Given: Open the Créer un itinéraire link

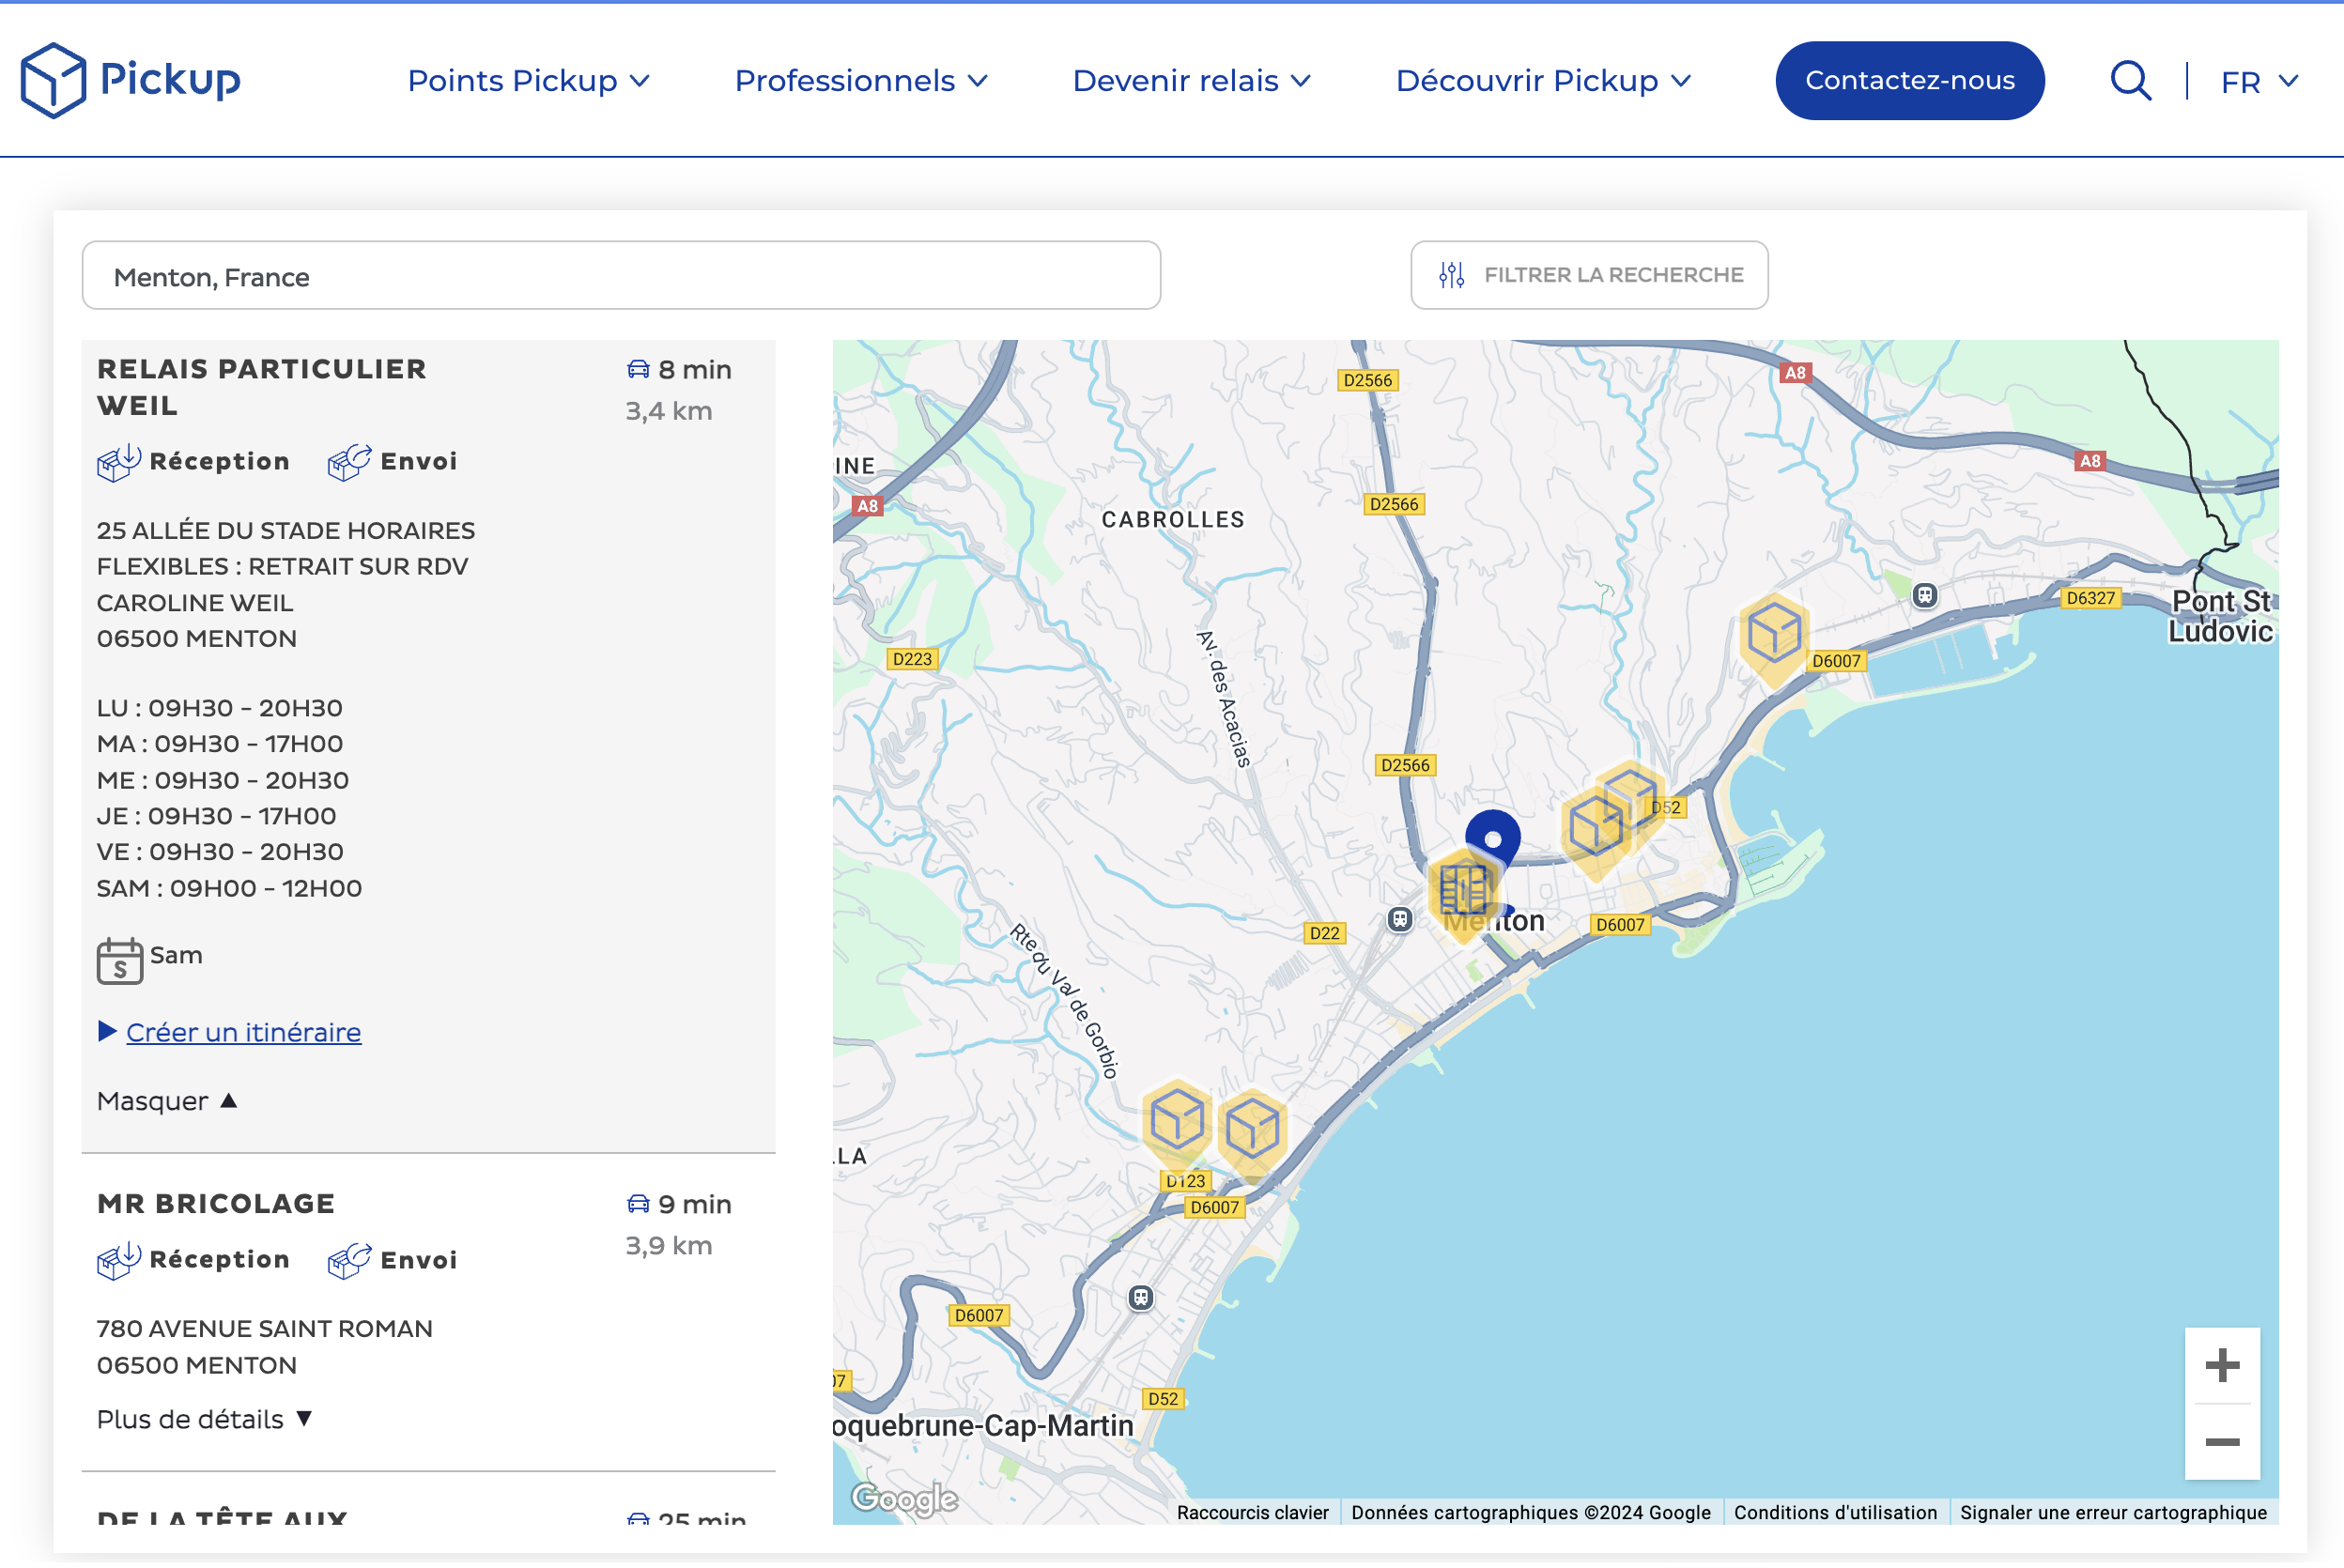Looking at the screenshot, I should pyautogui.click(x=242, y=1031).
